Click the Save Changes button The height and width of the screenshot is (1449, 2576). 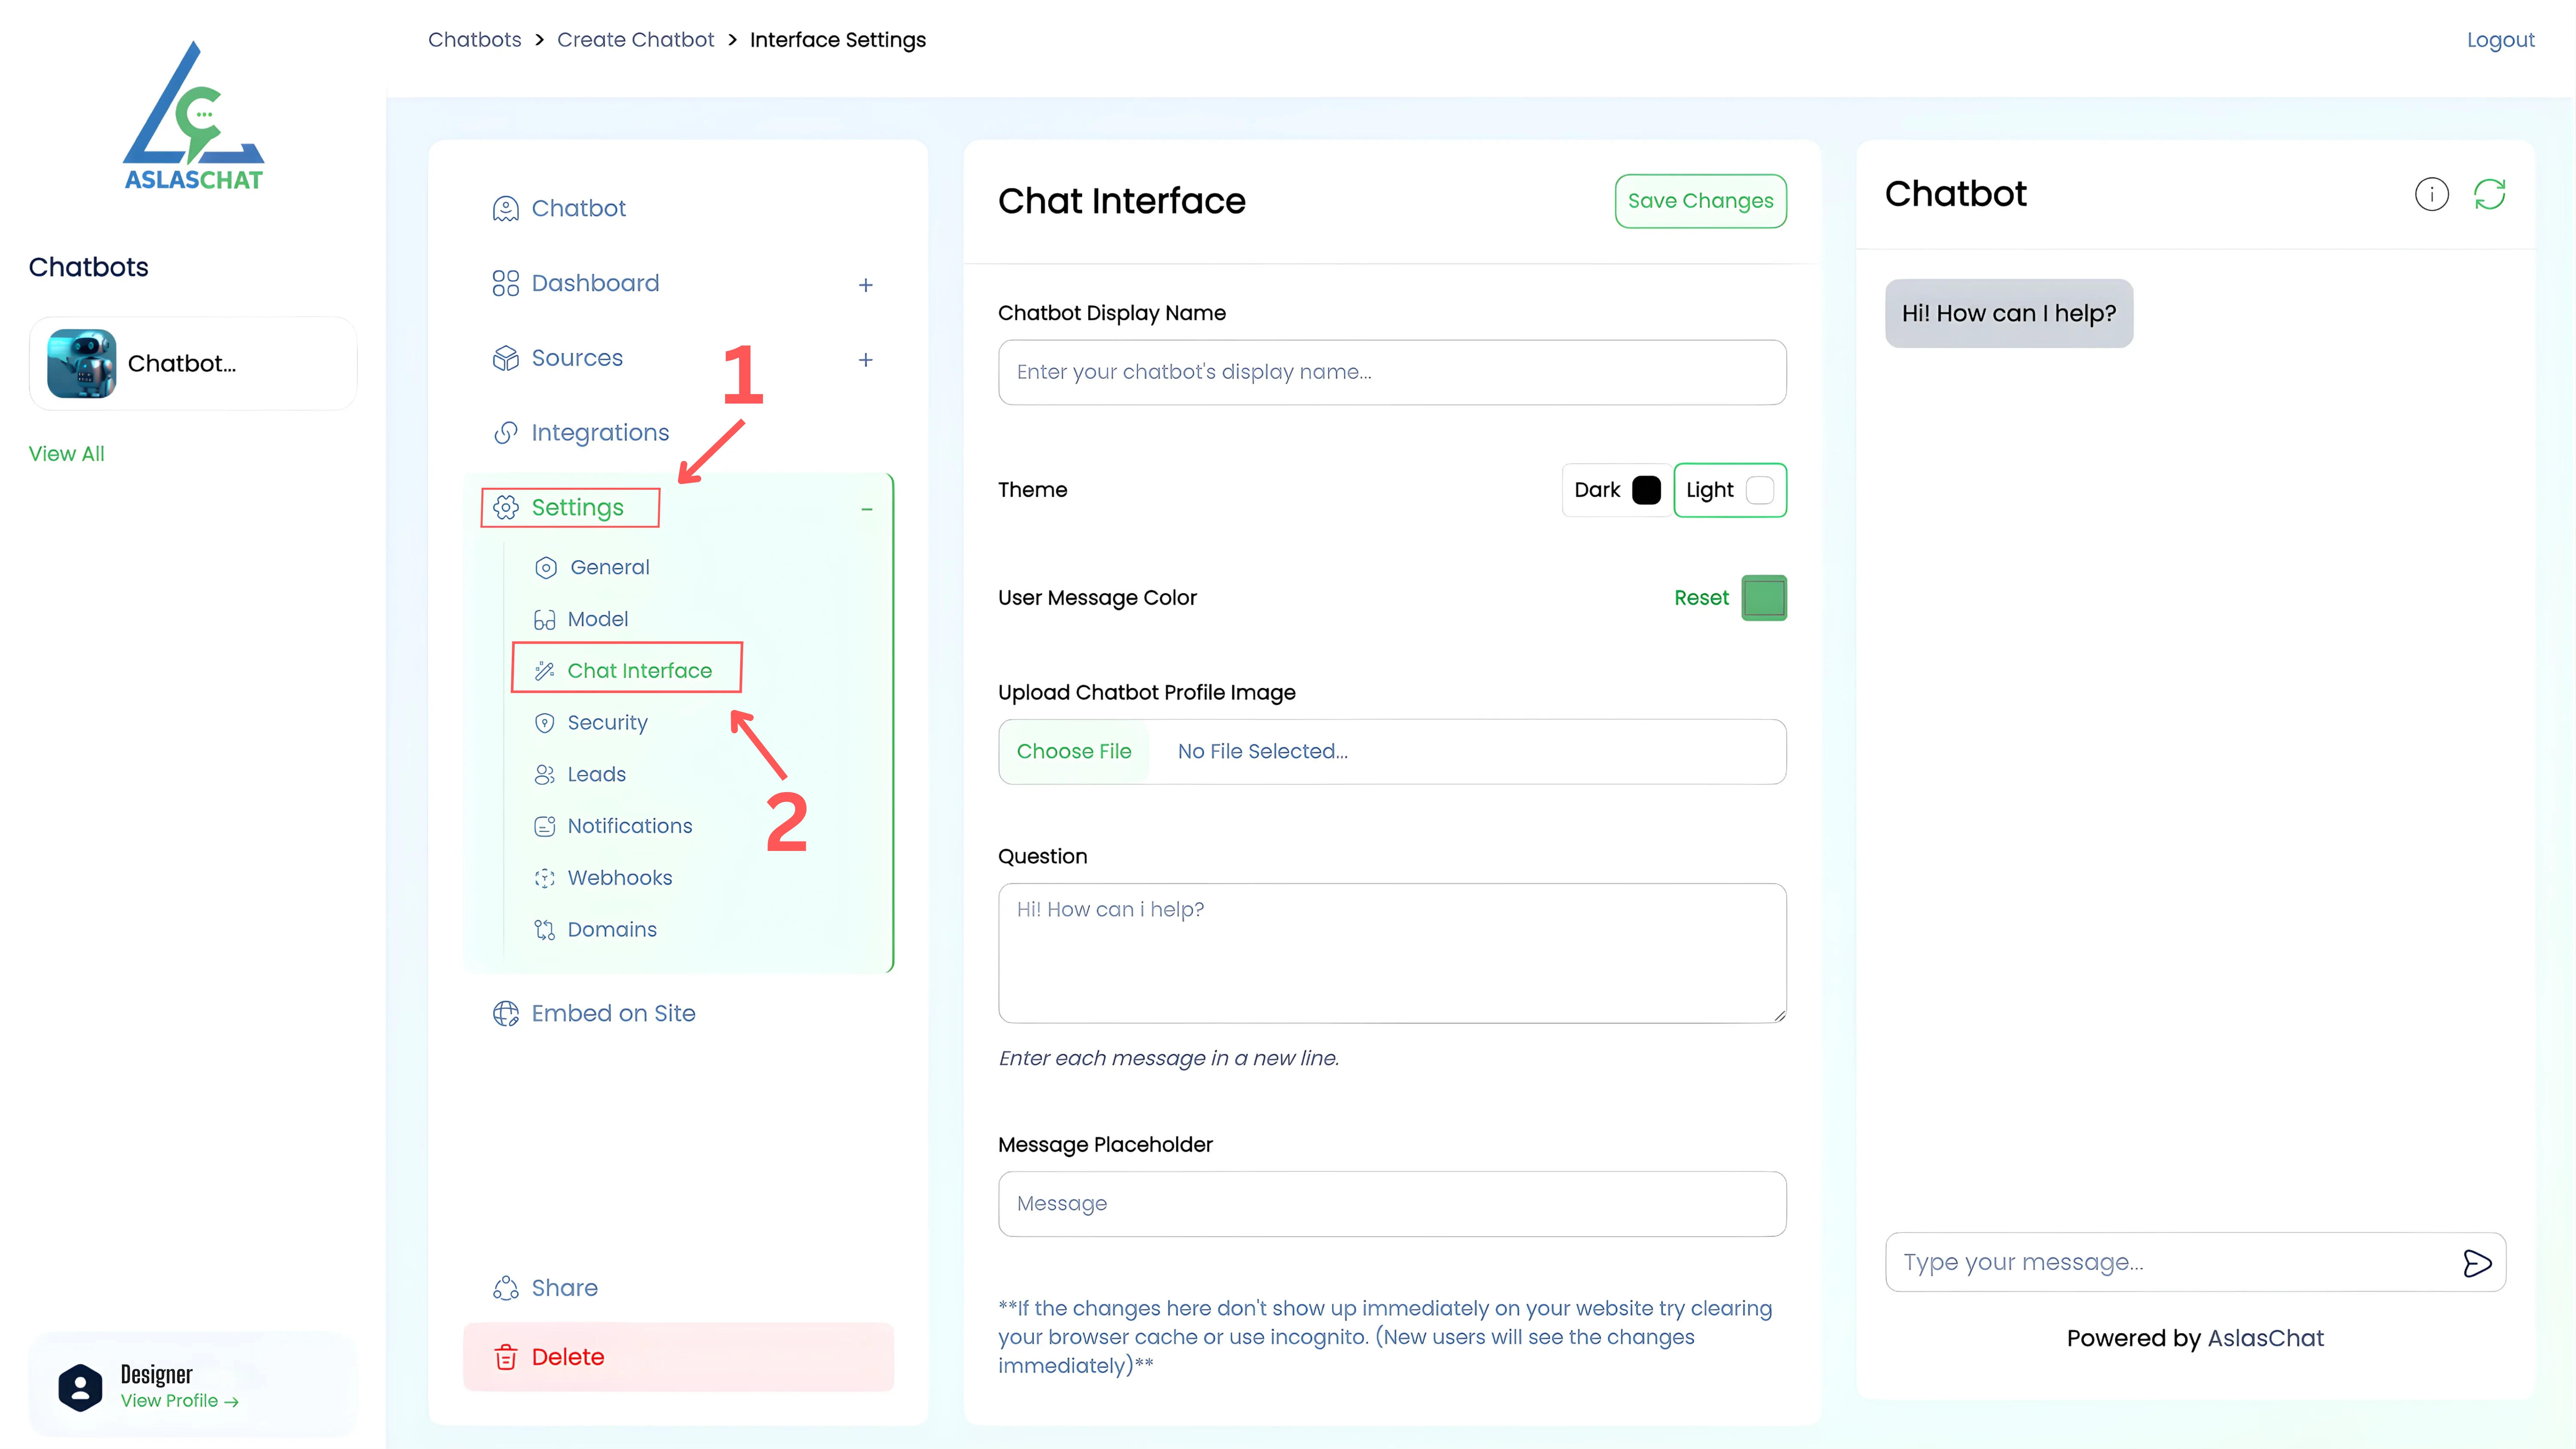tap(1700, 201)
